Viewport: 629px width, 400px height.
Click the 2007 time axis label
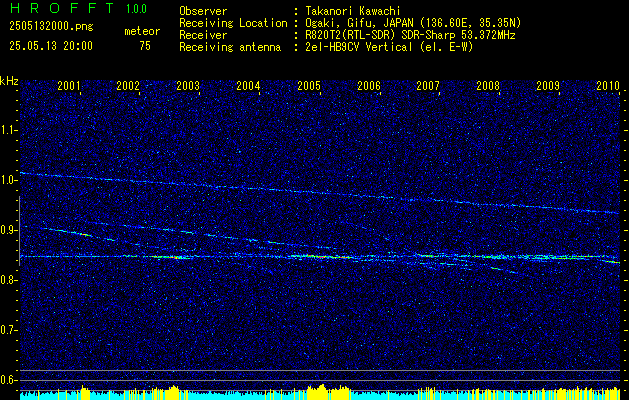click(x=428, y=86)
